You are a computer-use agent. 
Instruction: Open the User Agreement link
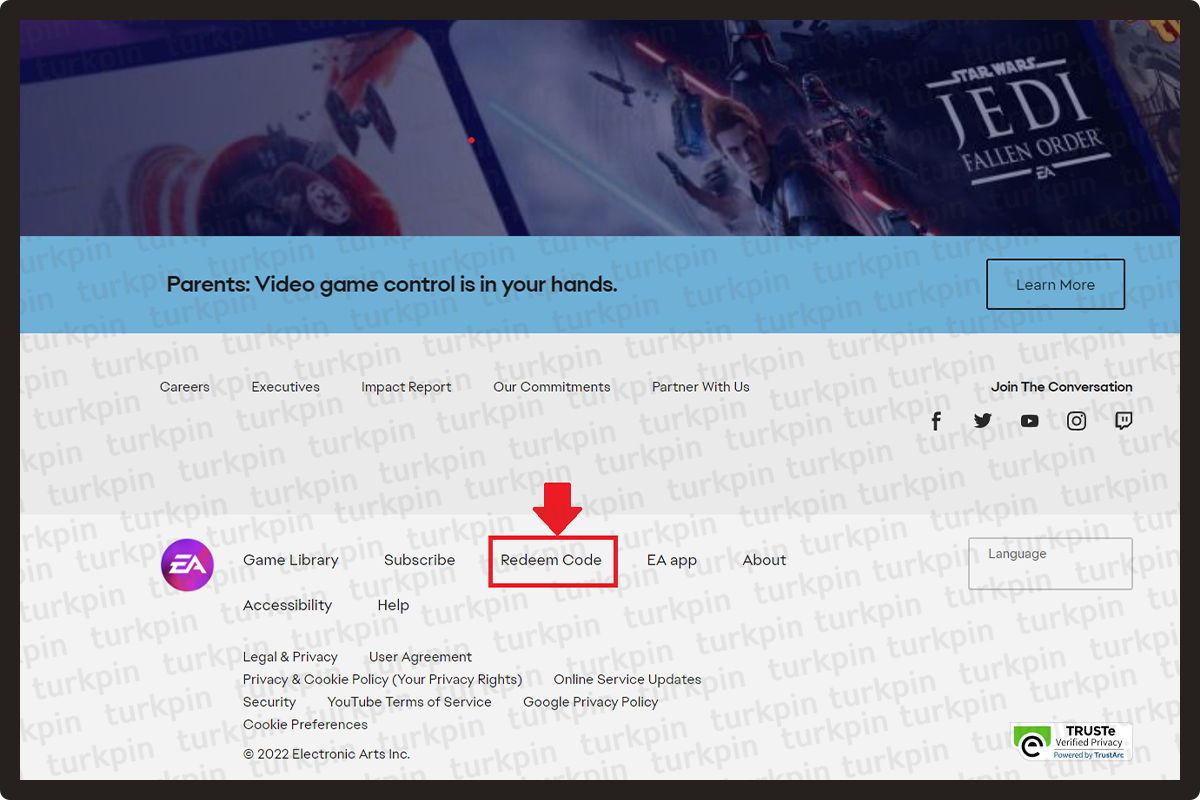[x=420, y=657]
